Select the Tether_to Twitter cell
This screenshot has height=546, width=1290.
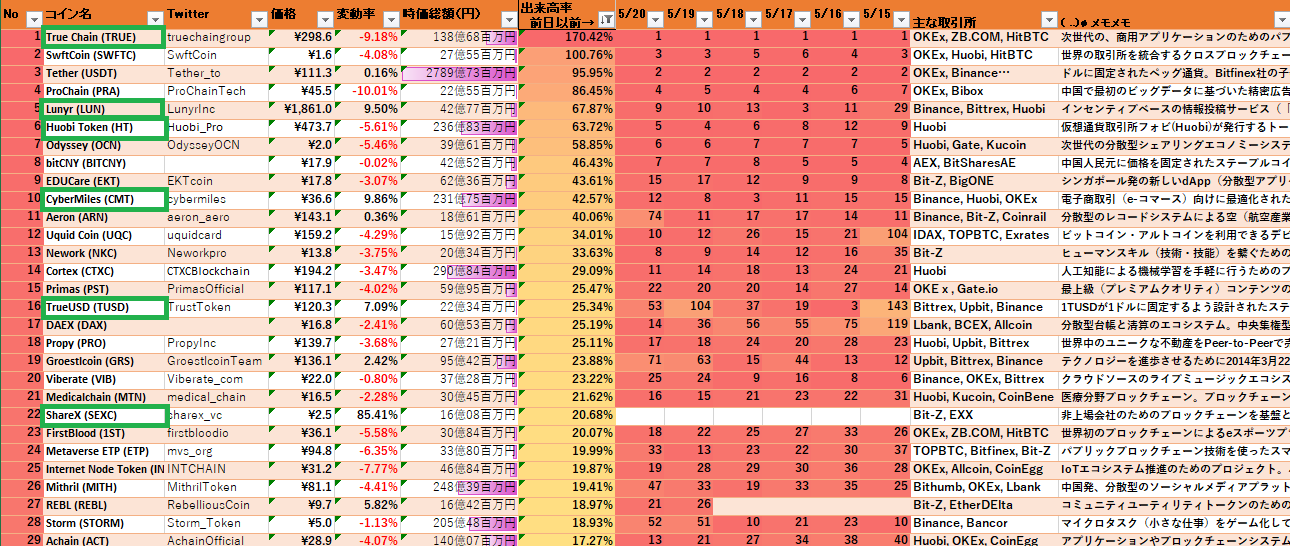[x=216, y=73]
